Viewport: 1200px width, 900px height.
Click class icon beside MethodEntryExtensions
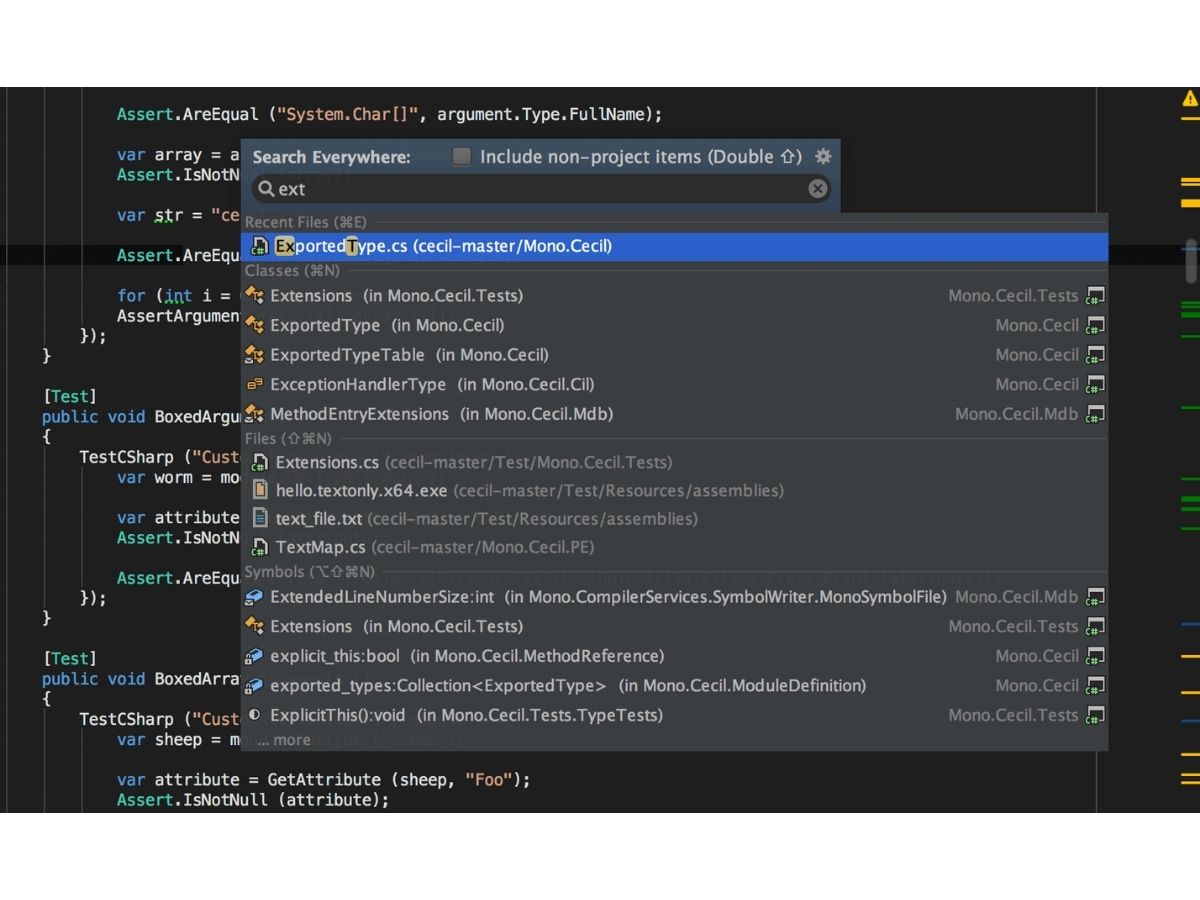pos(254,414)
